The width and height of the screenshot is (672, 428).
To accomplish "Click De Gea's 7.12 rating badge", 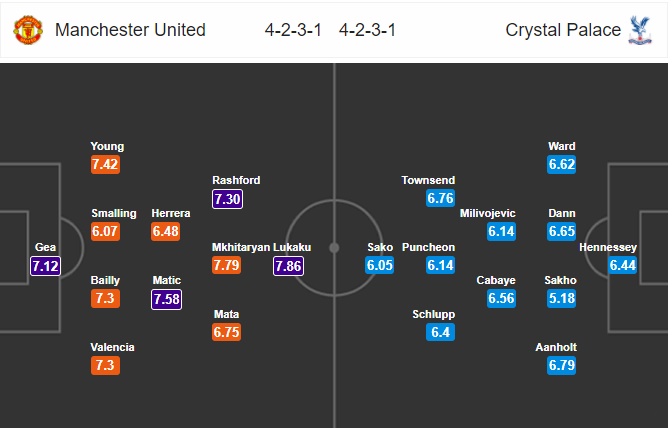I will tap(47, 265).
